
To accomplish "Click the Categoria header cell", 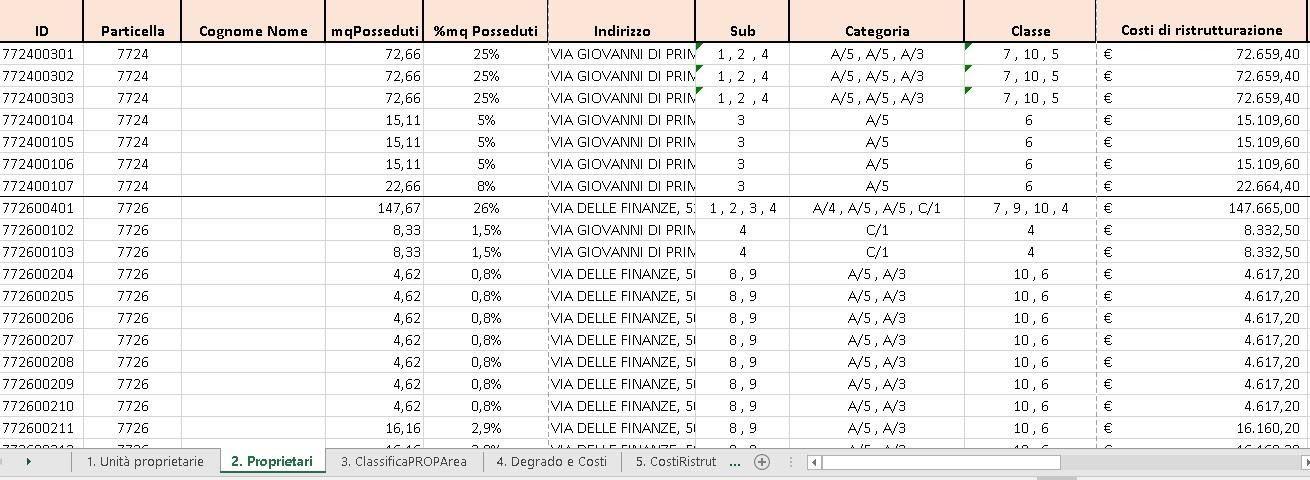I will tap(877, 31).
